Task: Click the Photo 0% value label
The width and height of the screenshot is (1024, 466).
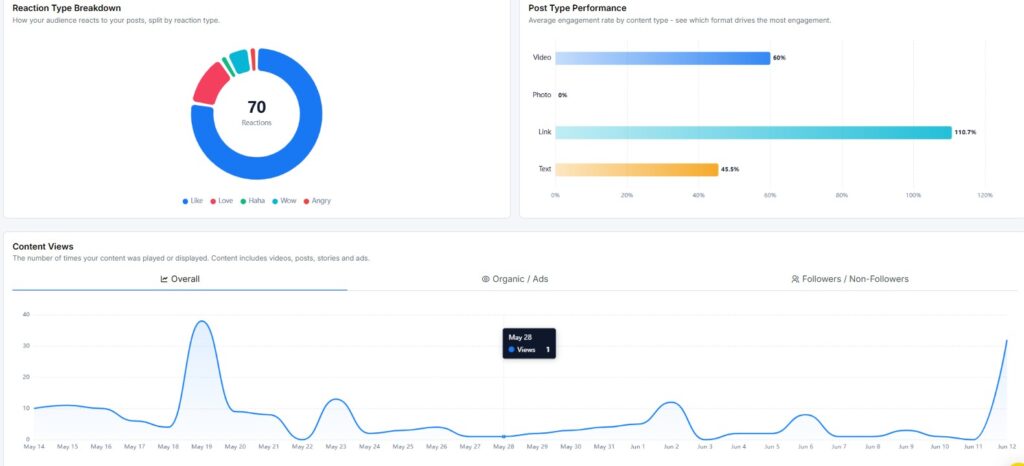Action: coord(562,95)
